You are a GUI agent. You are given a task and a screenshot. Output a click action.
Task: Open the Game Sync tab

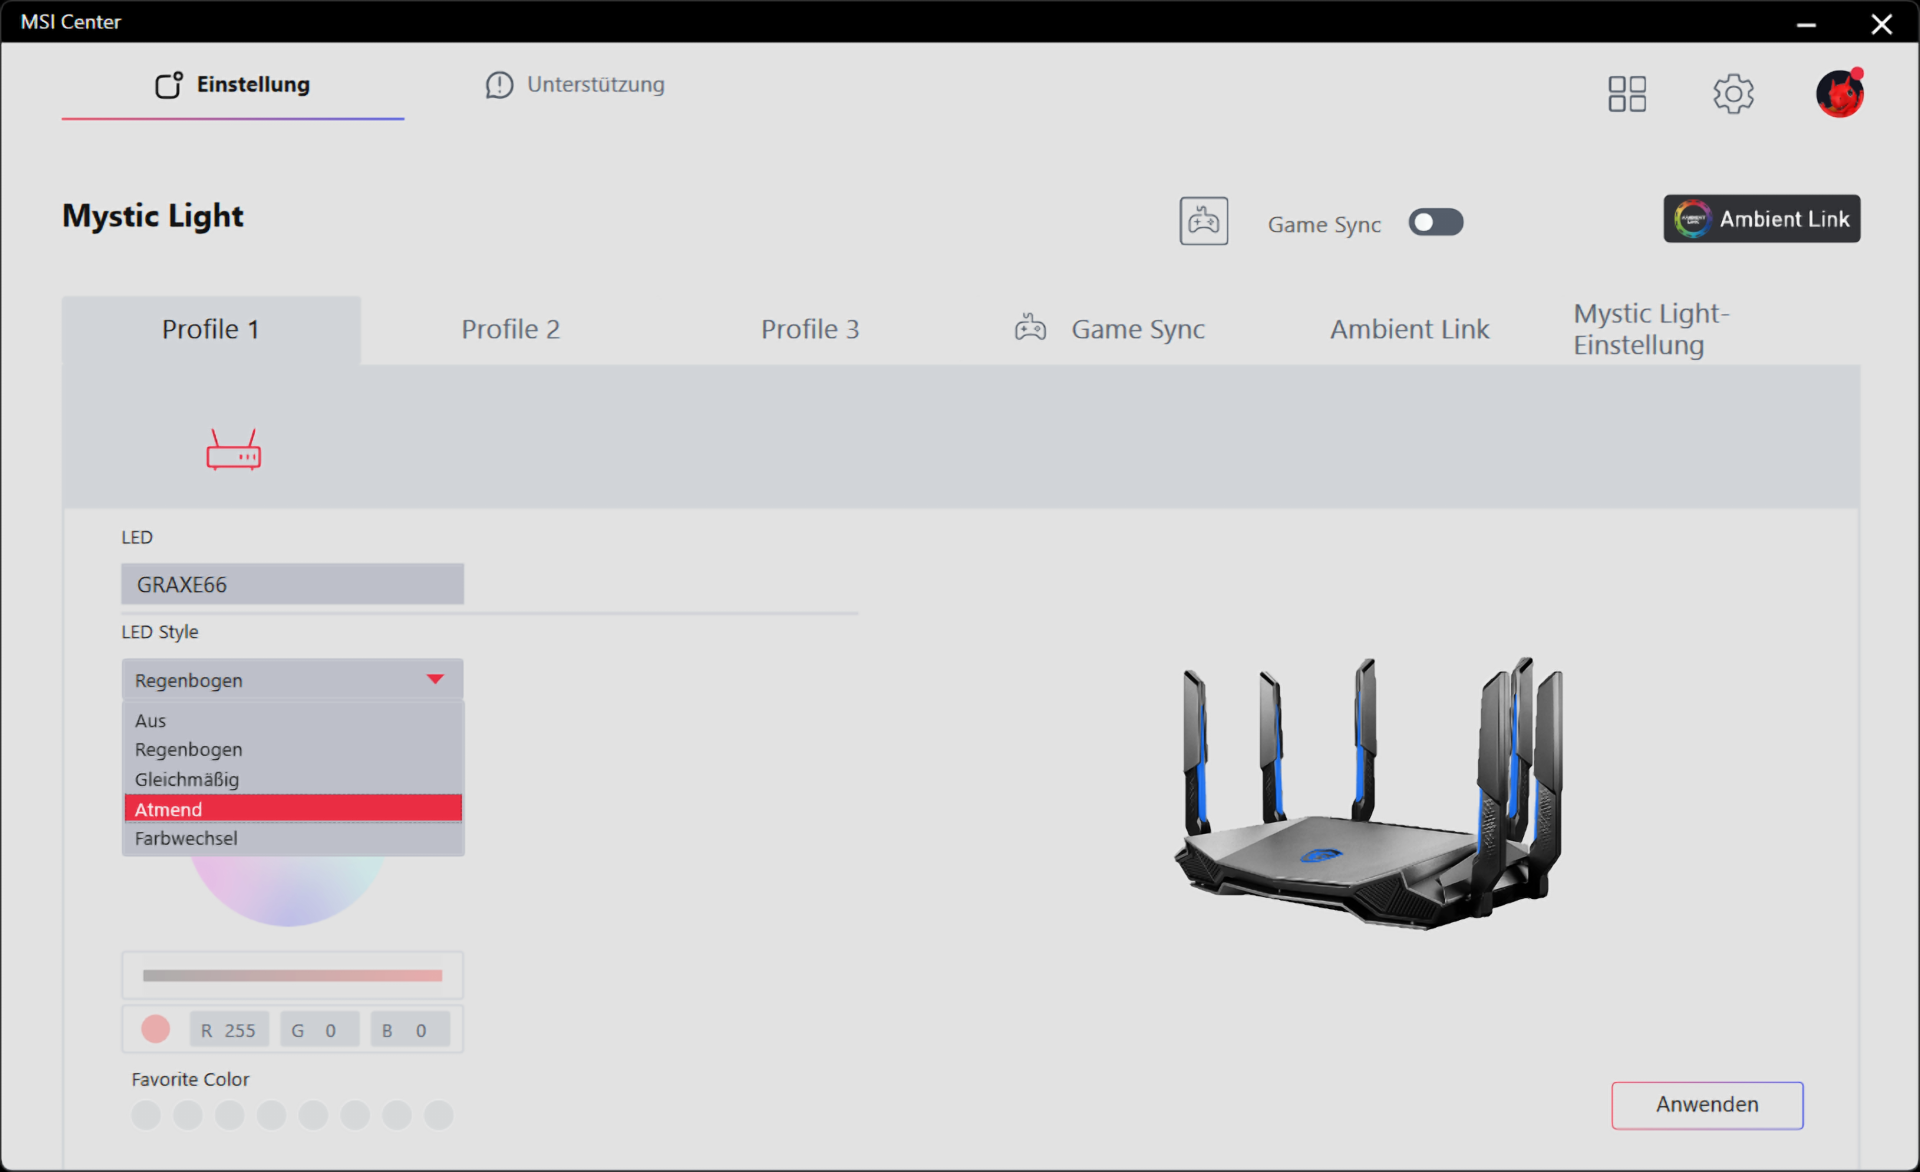coord(1110,330)
